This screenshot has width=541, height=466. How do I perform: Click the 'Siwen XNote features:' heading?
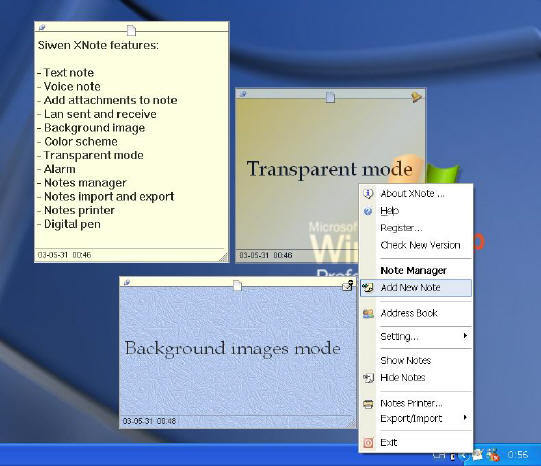98,45
